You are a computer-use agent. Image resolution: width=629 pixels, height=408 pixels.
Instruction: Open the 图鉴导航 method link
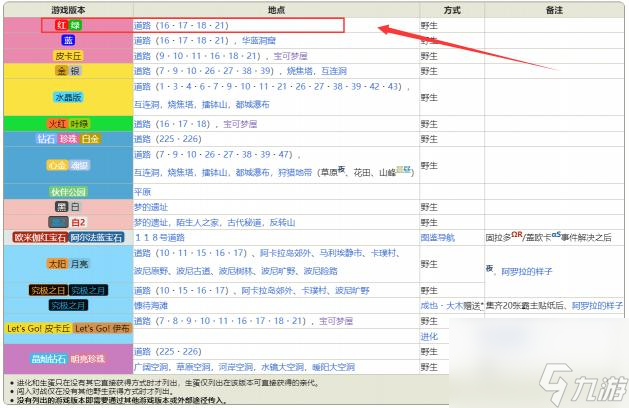(436, 238)
